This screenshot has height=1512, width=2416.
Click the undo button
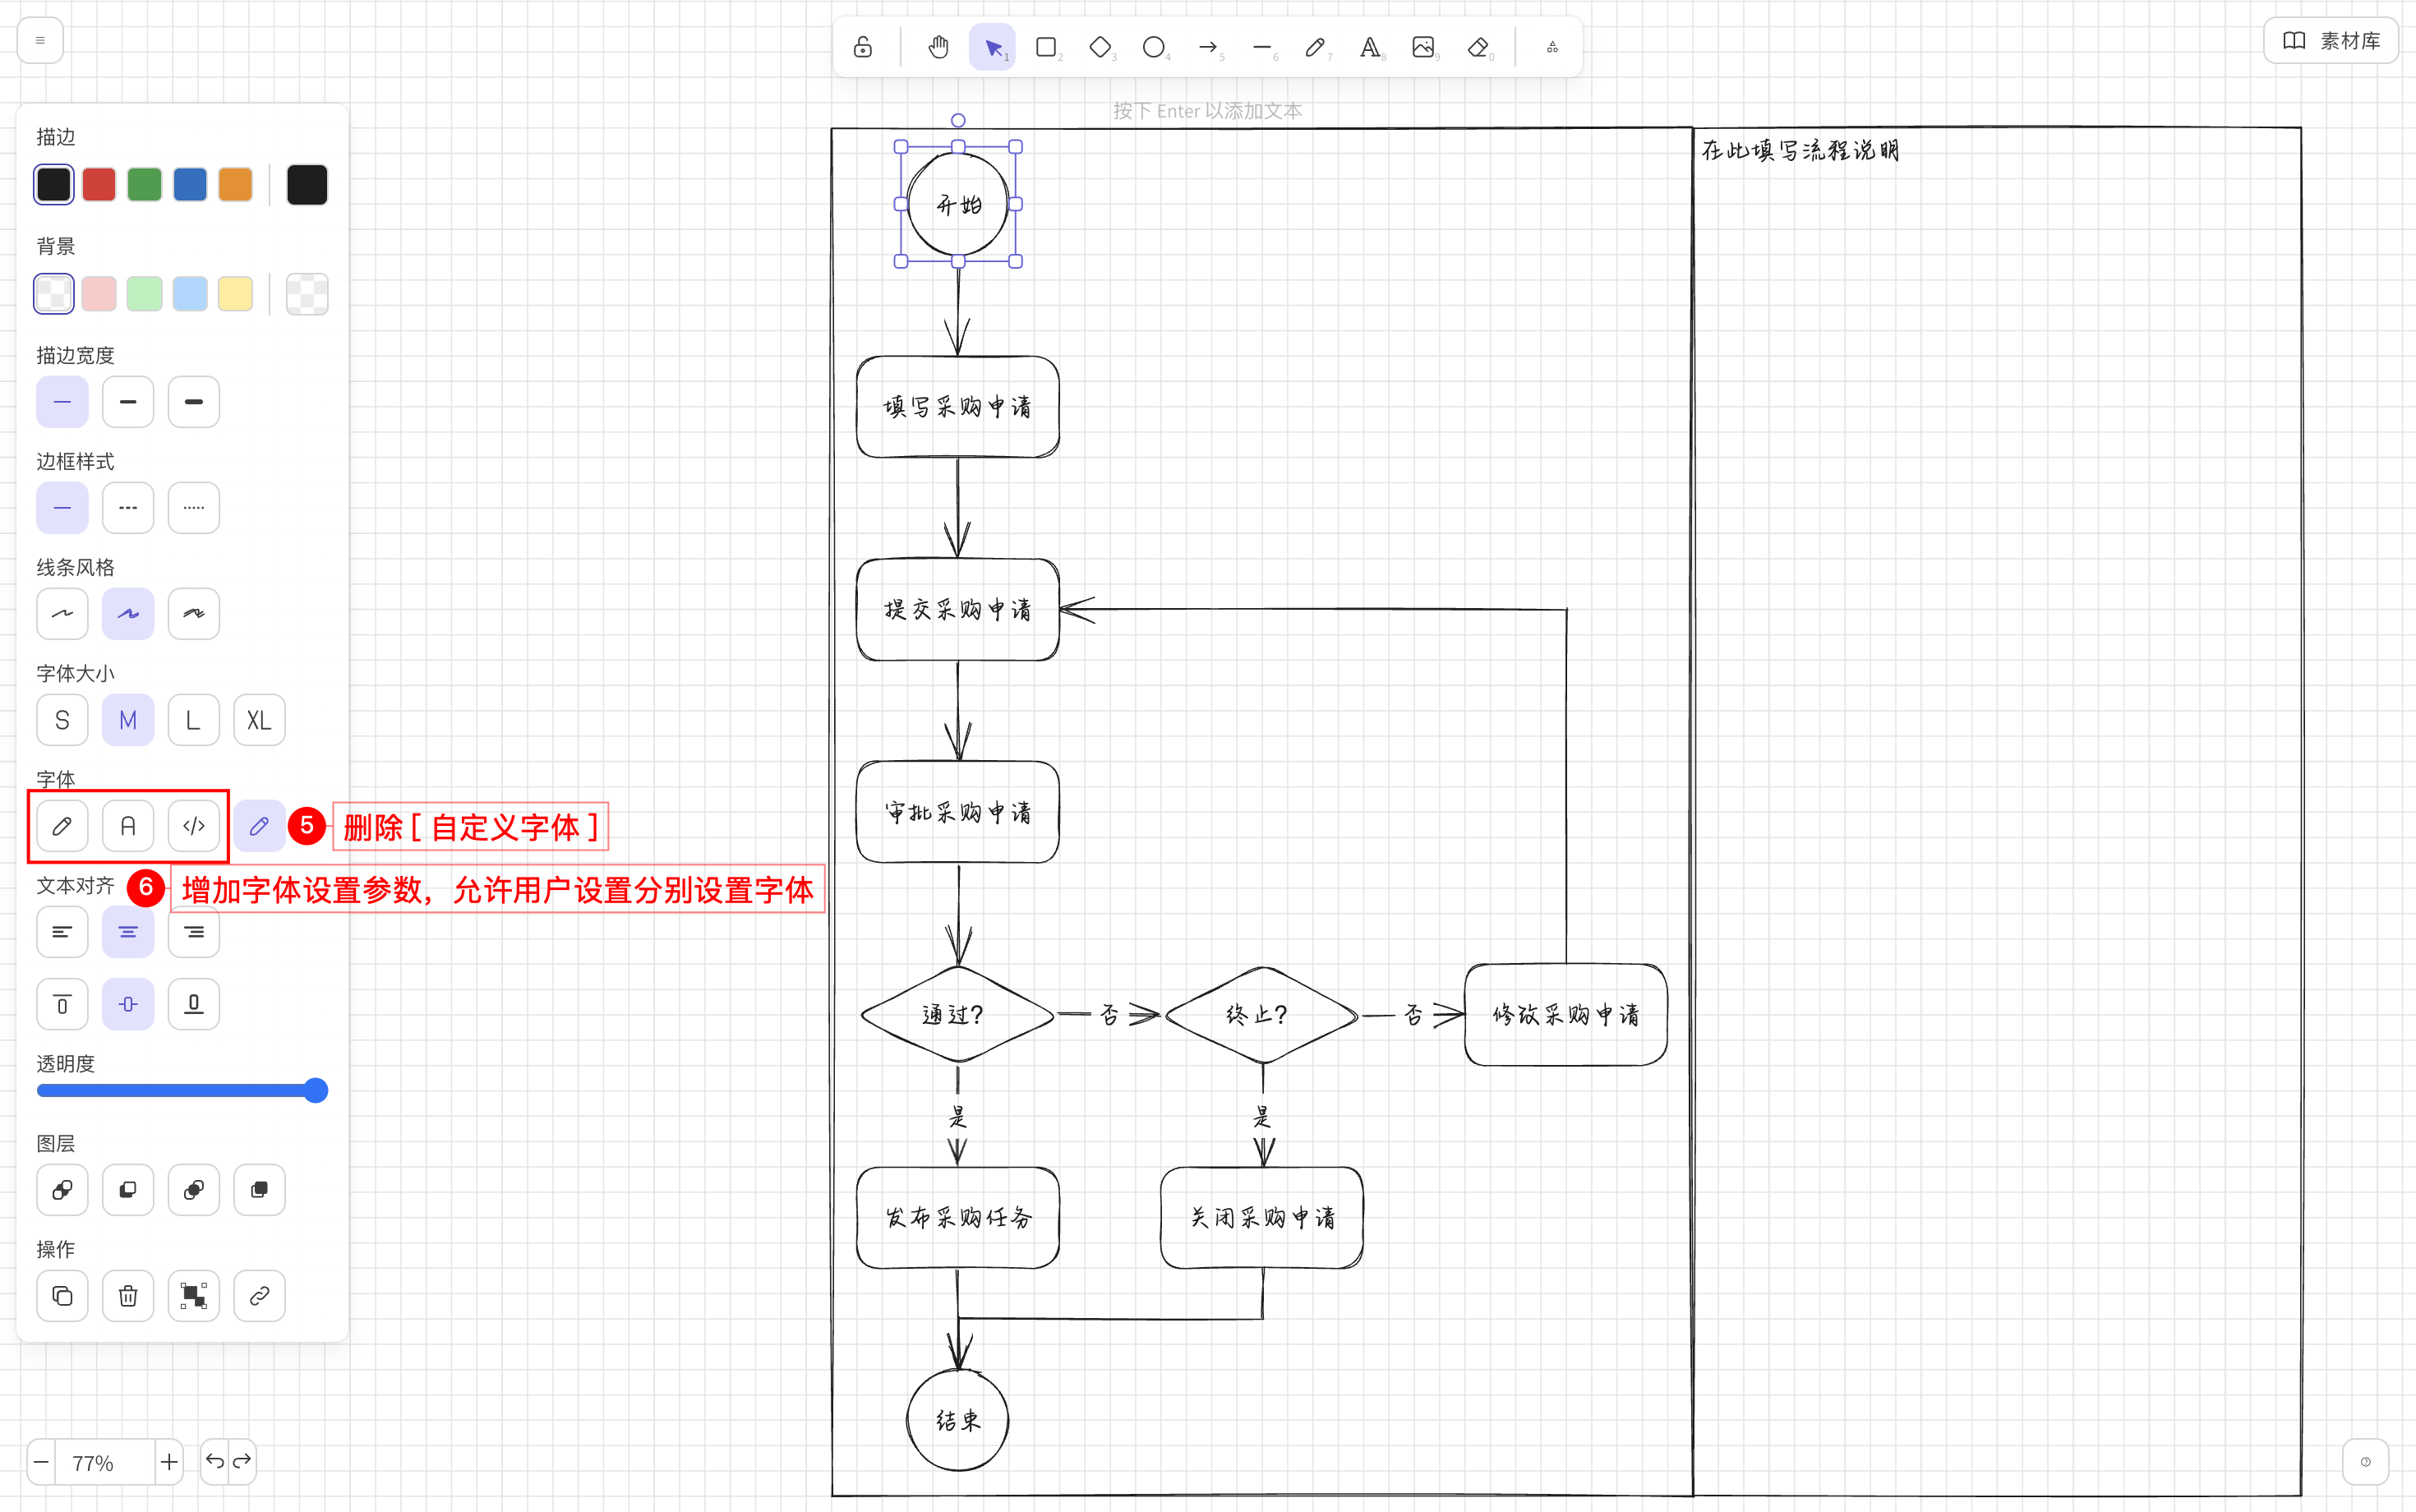214,1462
